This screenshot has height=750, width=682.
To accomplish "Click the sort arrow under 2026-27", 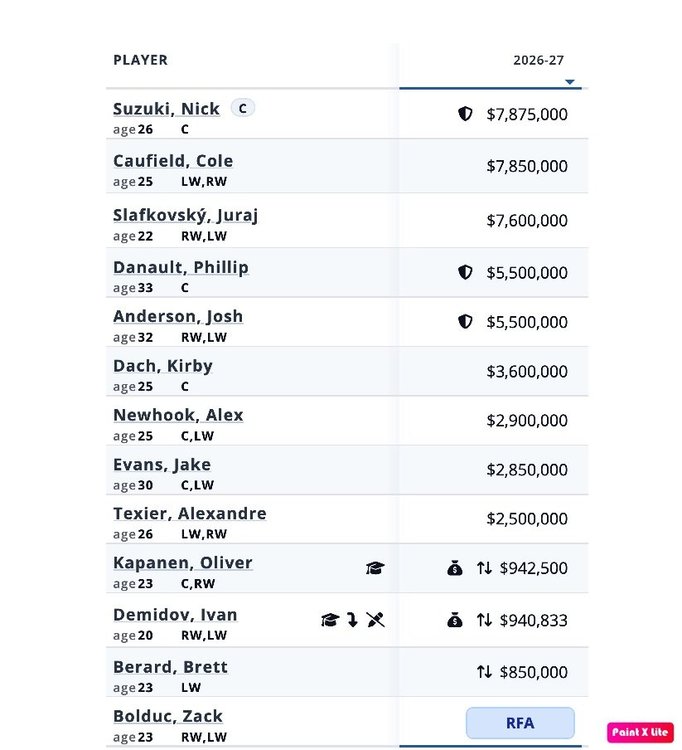I will (569, 82).
